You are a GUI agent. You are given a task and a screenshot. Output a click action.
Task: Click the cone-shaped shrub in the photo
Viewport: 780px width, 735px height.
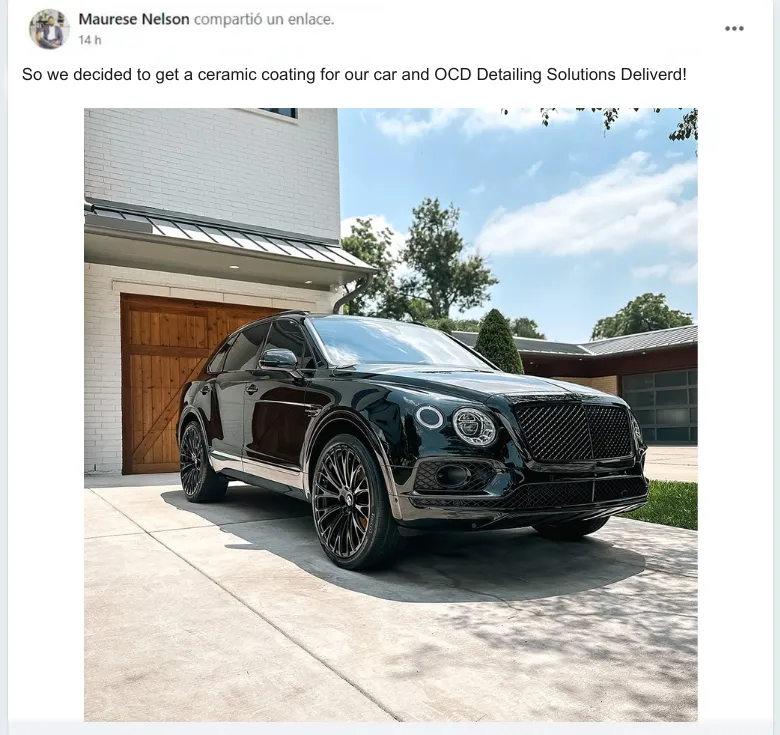[x=498, y=342]
